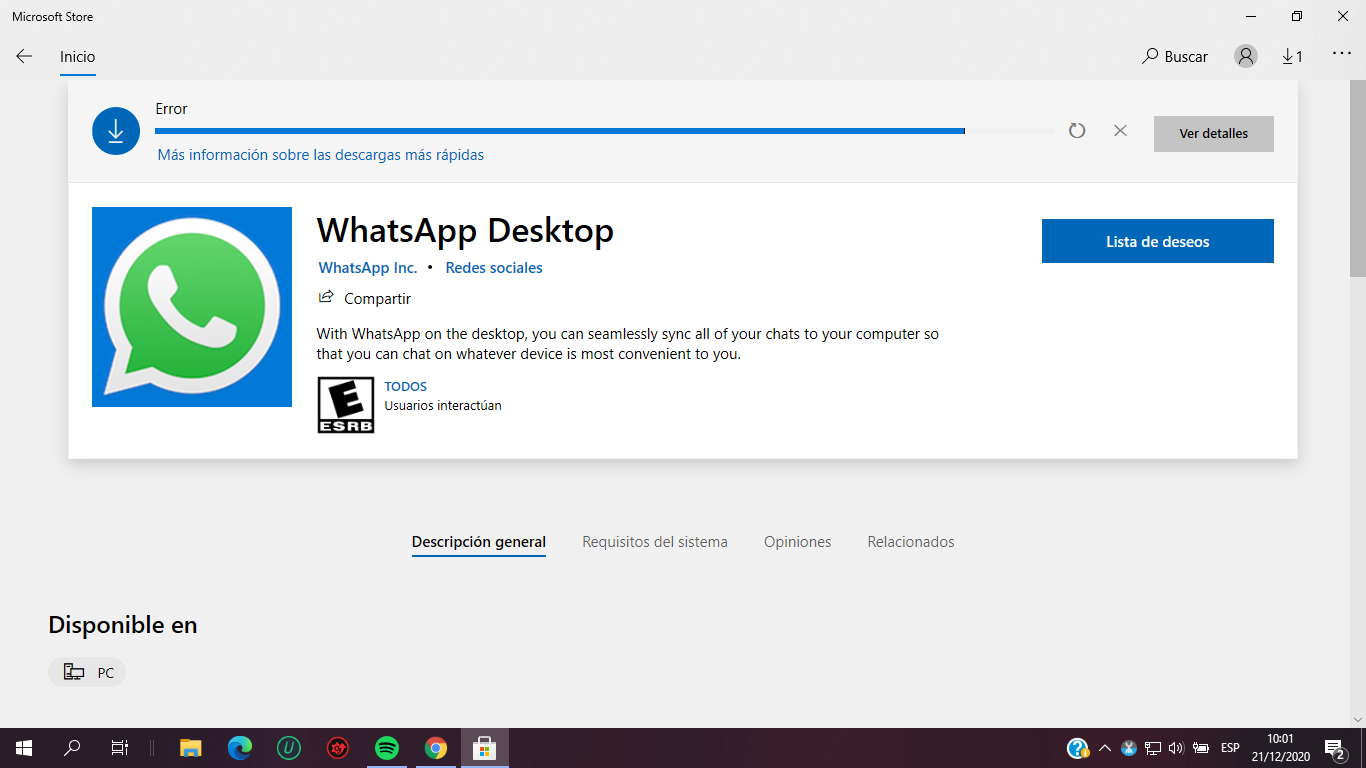Click the Microsoft Store taskbar icon
This screenshot has height=768, width=1366.
(x=485, y=748)
